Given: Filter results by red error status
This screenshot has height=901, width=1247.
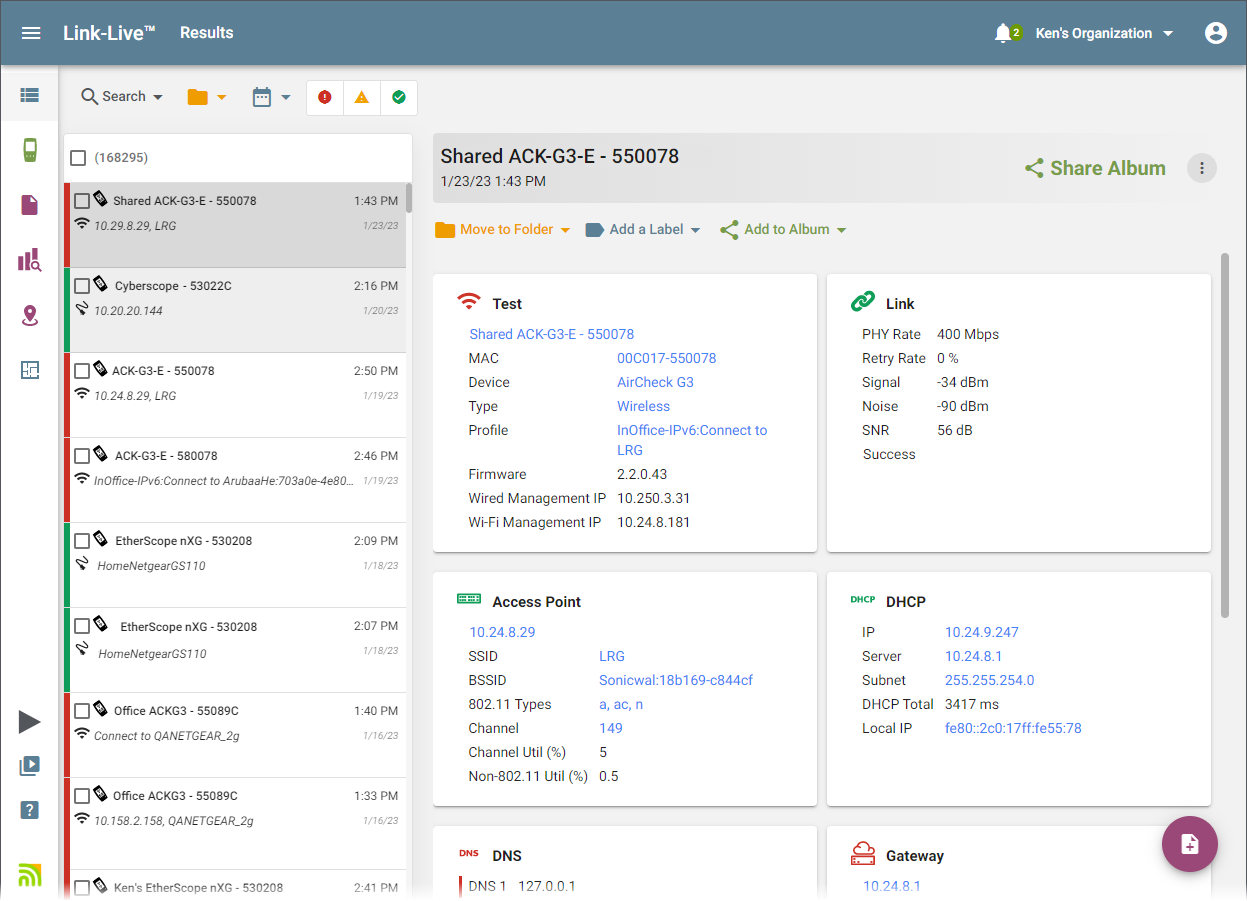Looking at the screenshot, I should (325, 97).
